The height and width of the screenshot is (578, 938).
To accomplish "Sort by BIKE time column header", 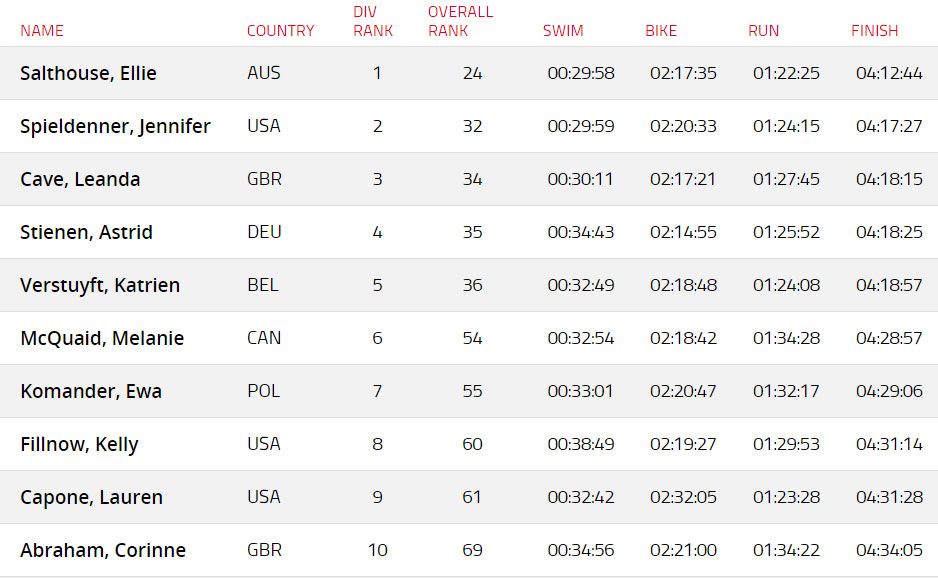I will pyautogui.click(x=661, y=31).
